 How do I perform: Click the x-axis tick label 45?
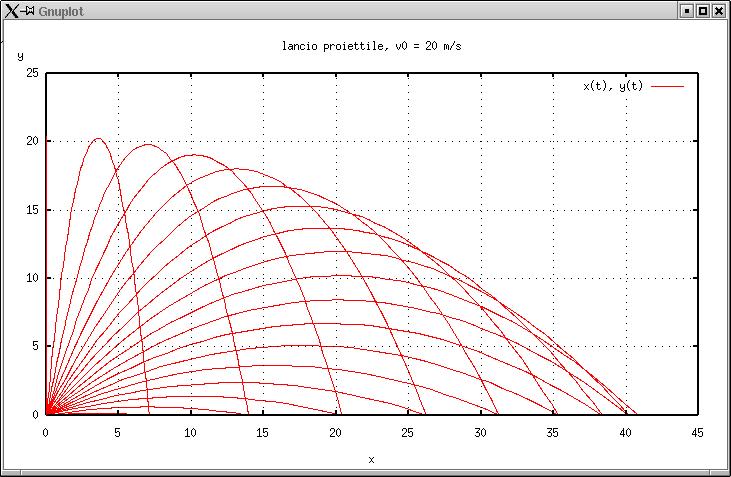tap(697, 432)
